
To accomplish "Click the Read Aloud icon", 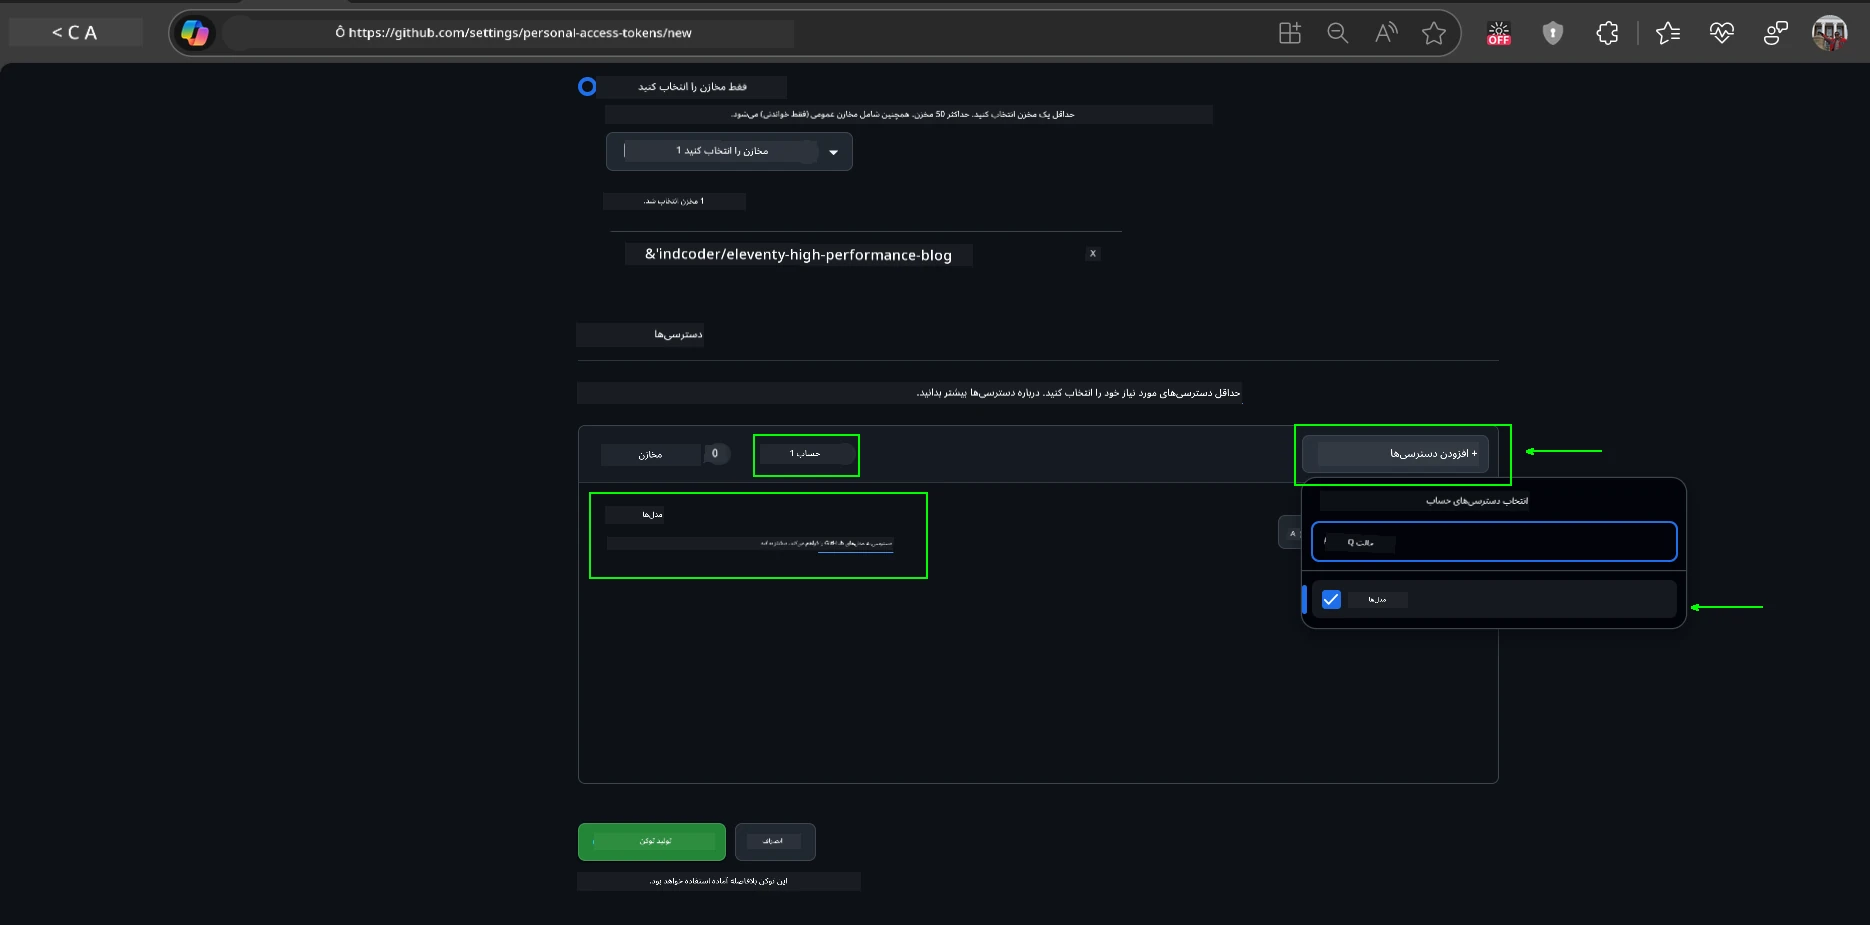I will (x=1386, y=33).
